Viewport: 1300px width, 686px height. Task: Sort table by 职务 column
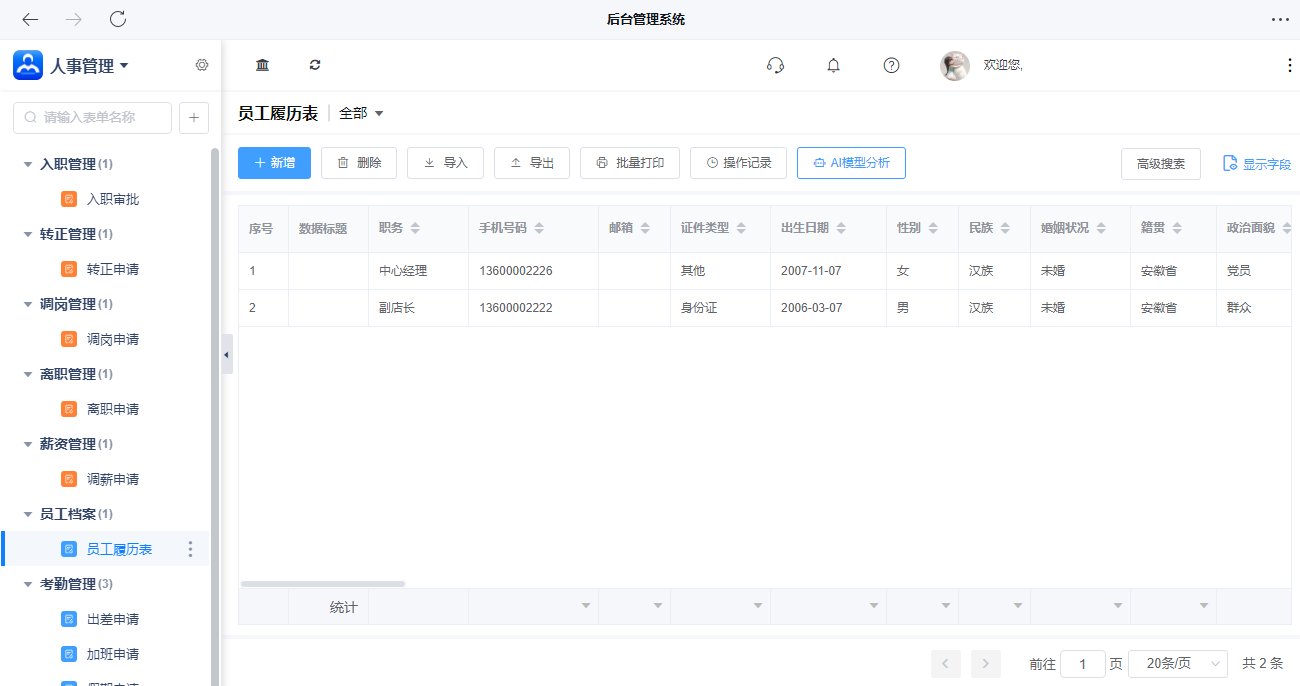tap(415, 228)
